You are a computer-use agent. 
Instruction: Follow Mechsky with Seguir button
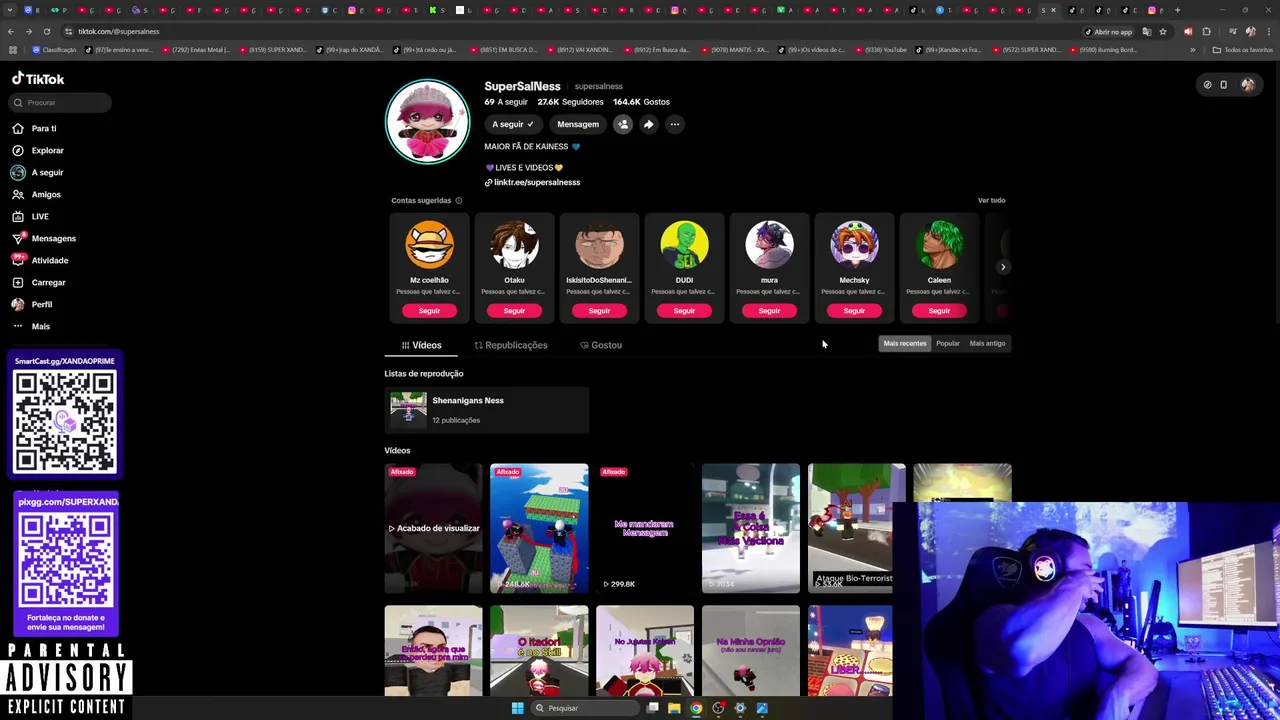[854, 310]
